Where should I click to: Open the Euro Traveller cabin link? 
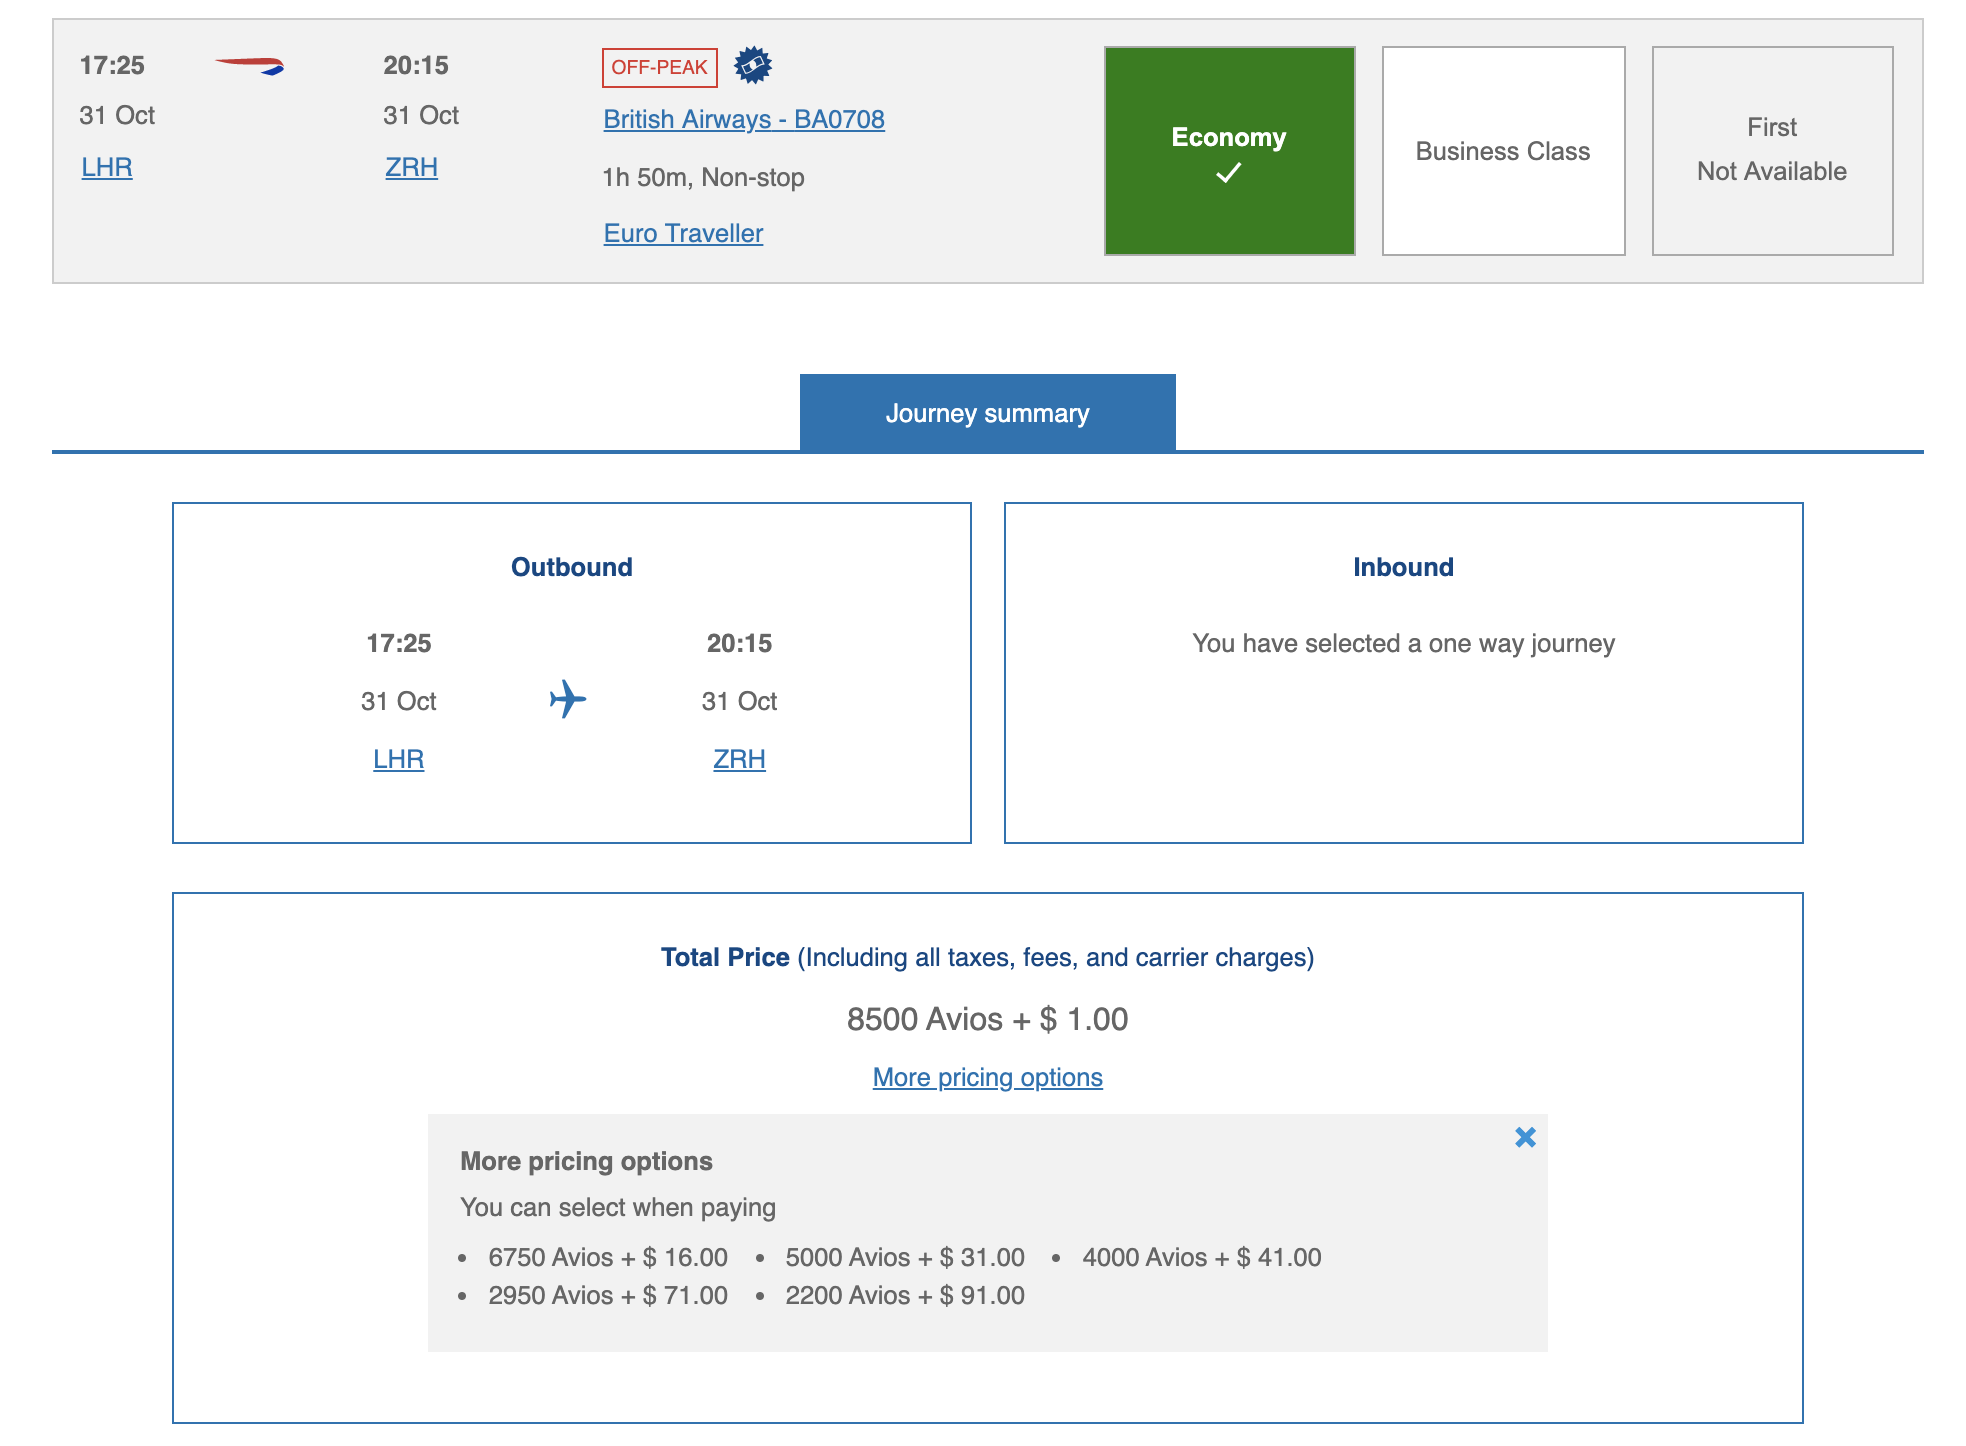click(x=683, y=233)
